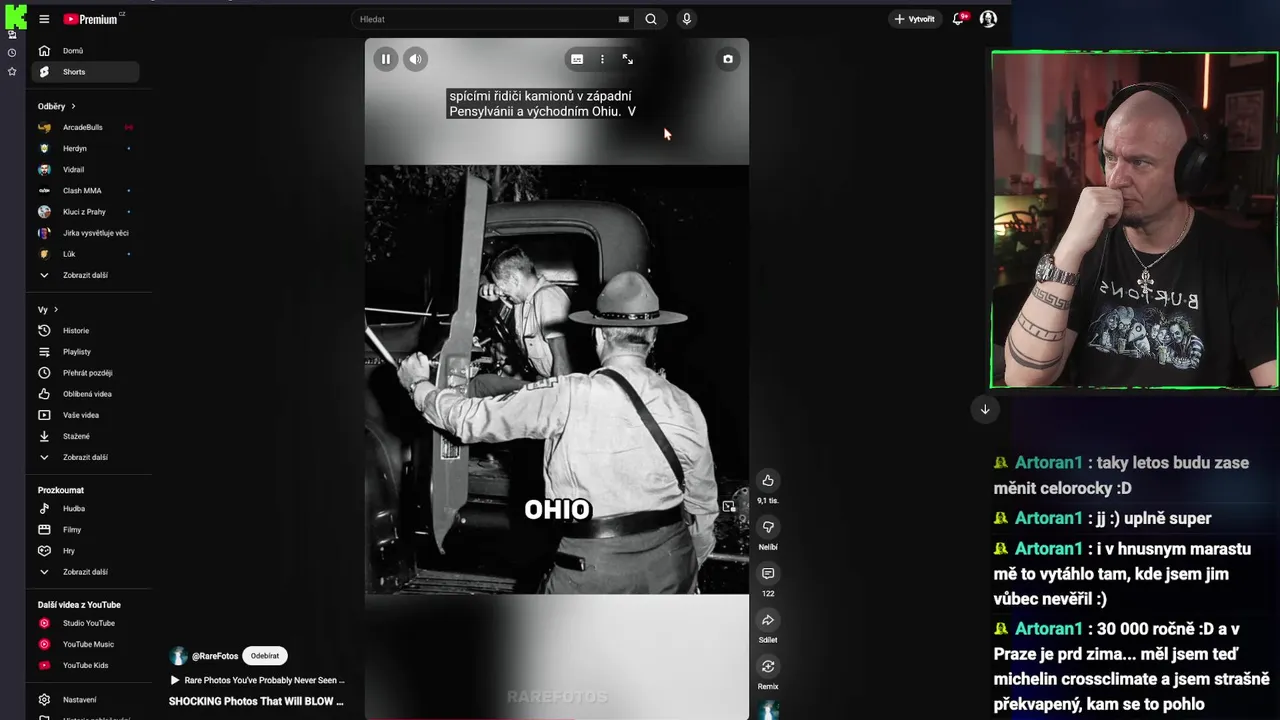Open YouTube Music link

click(85, 644)
